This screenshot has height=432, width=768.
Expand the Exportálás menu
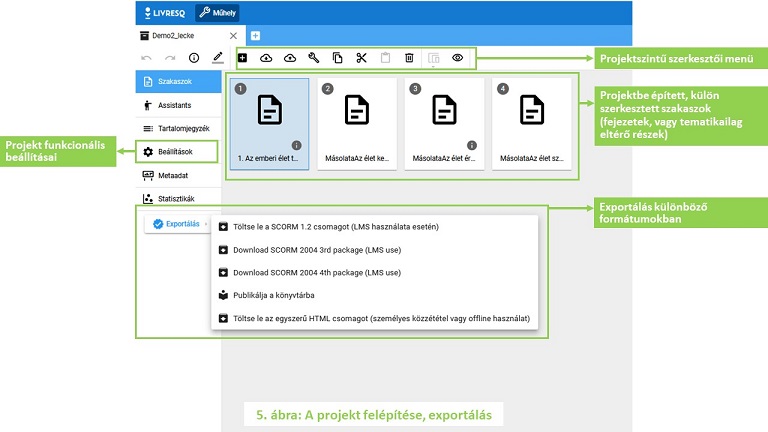pyautogui.click(x=177, y=224)
